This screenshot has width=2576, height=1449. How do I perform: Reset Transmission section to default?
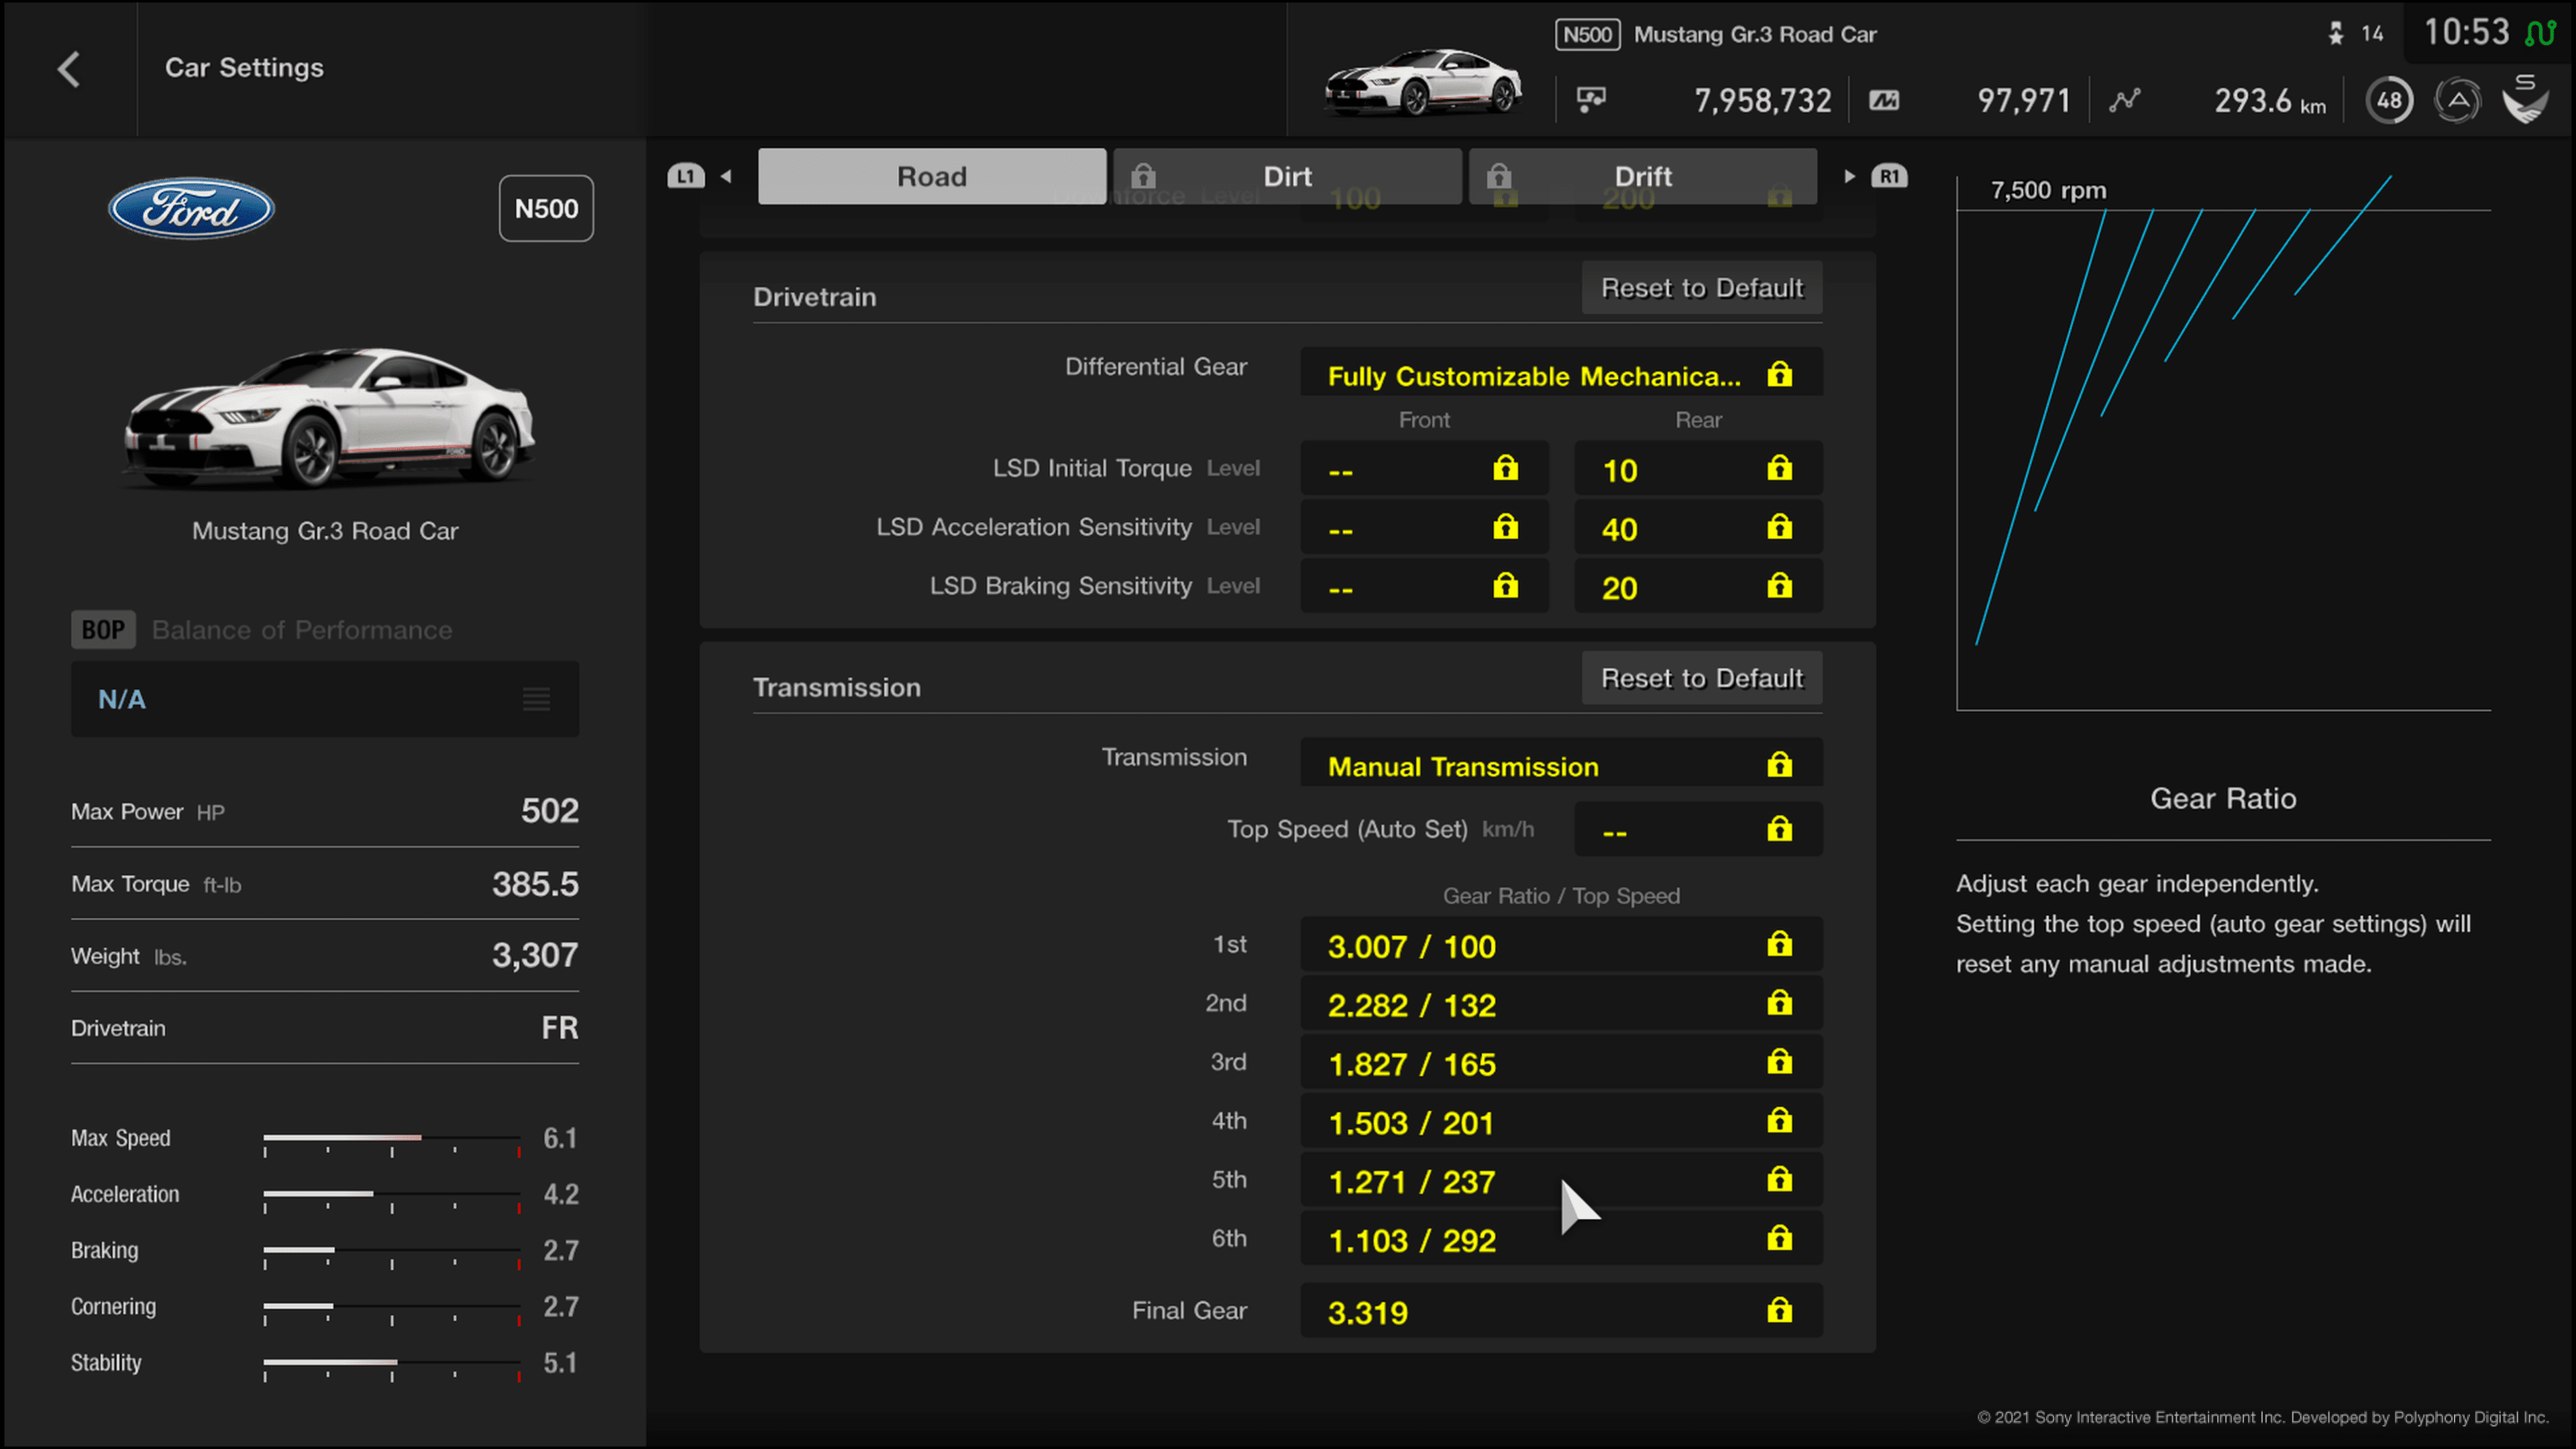[1701, 678]
